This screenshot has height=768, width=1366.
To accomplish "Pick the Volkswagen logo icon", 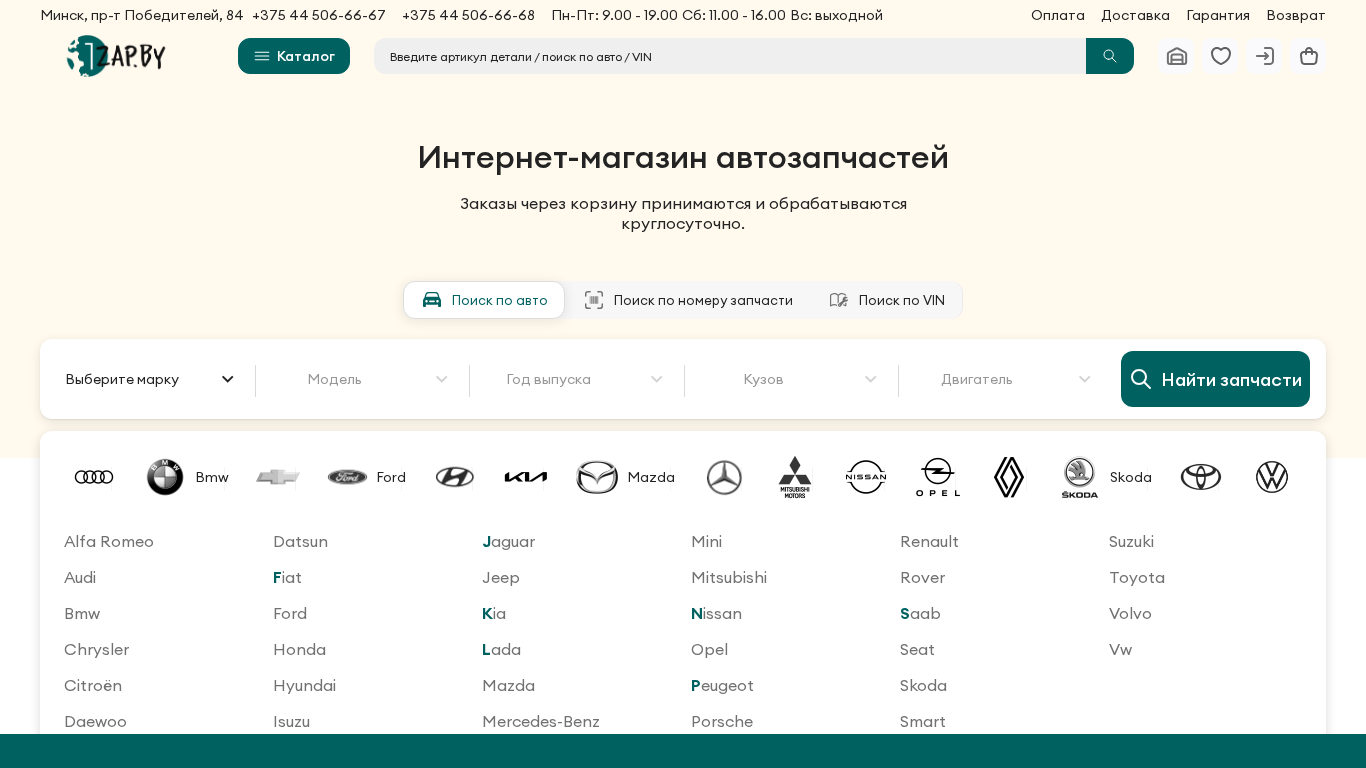I will pos(1272,477).
